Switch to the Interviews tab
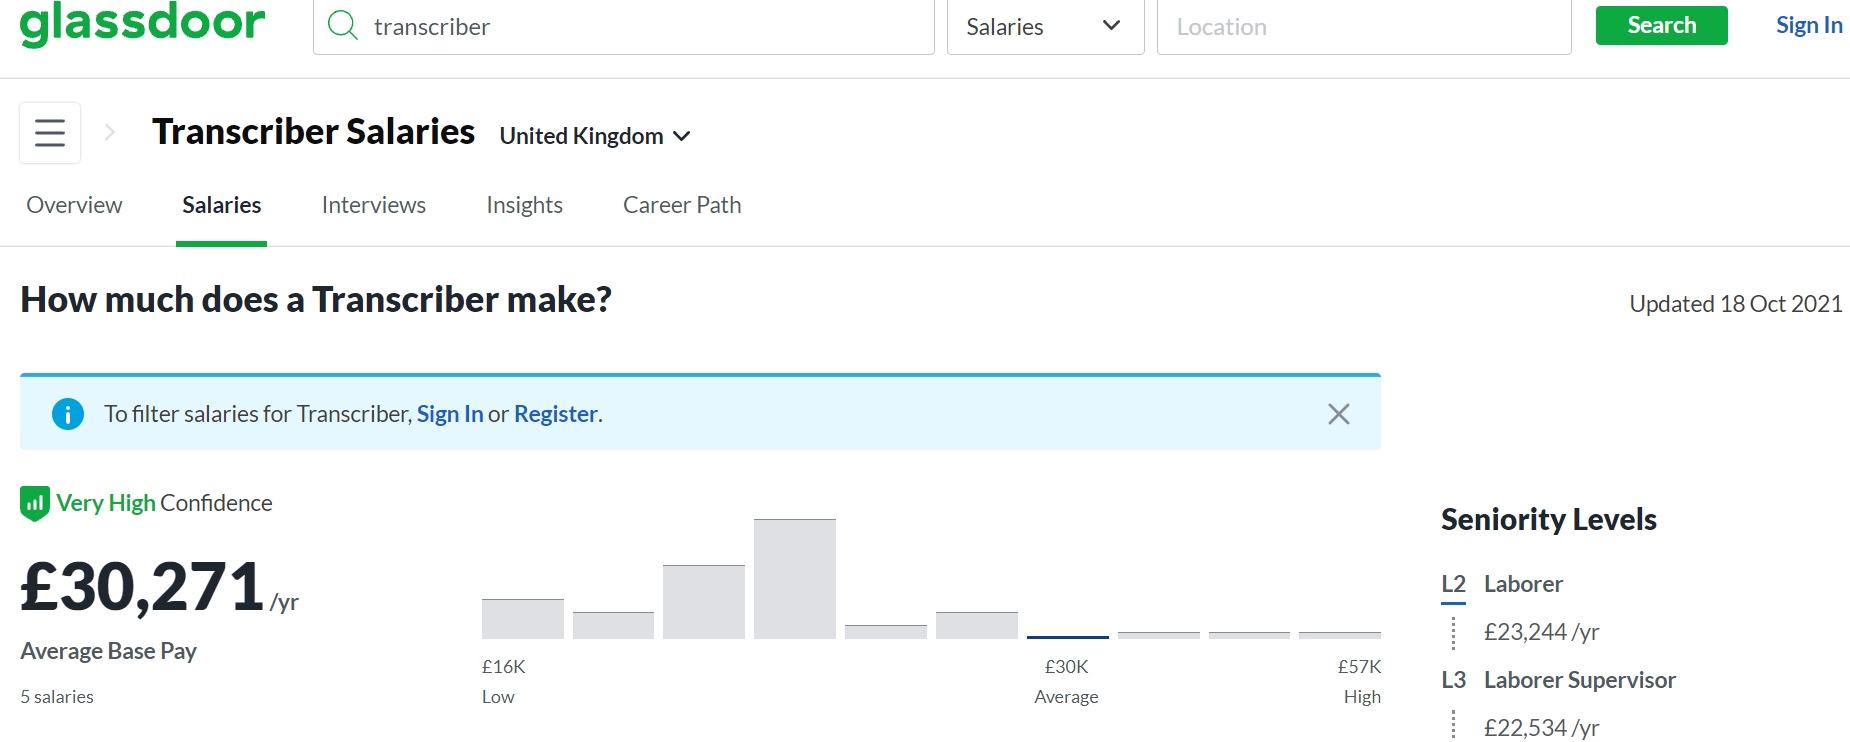The width and height of the screenshot is (1850, 742). point(374,205)
